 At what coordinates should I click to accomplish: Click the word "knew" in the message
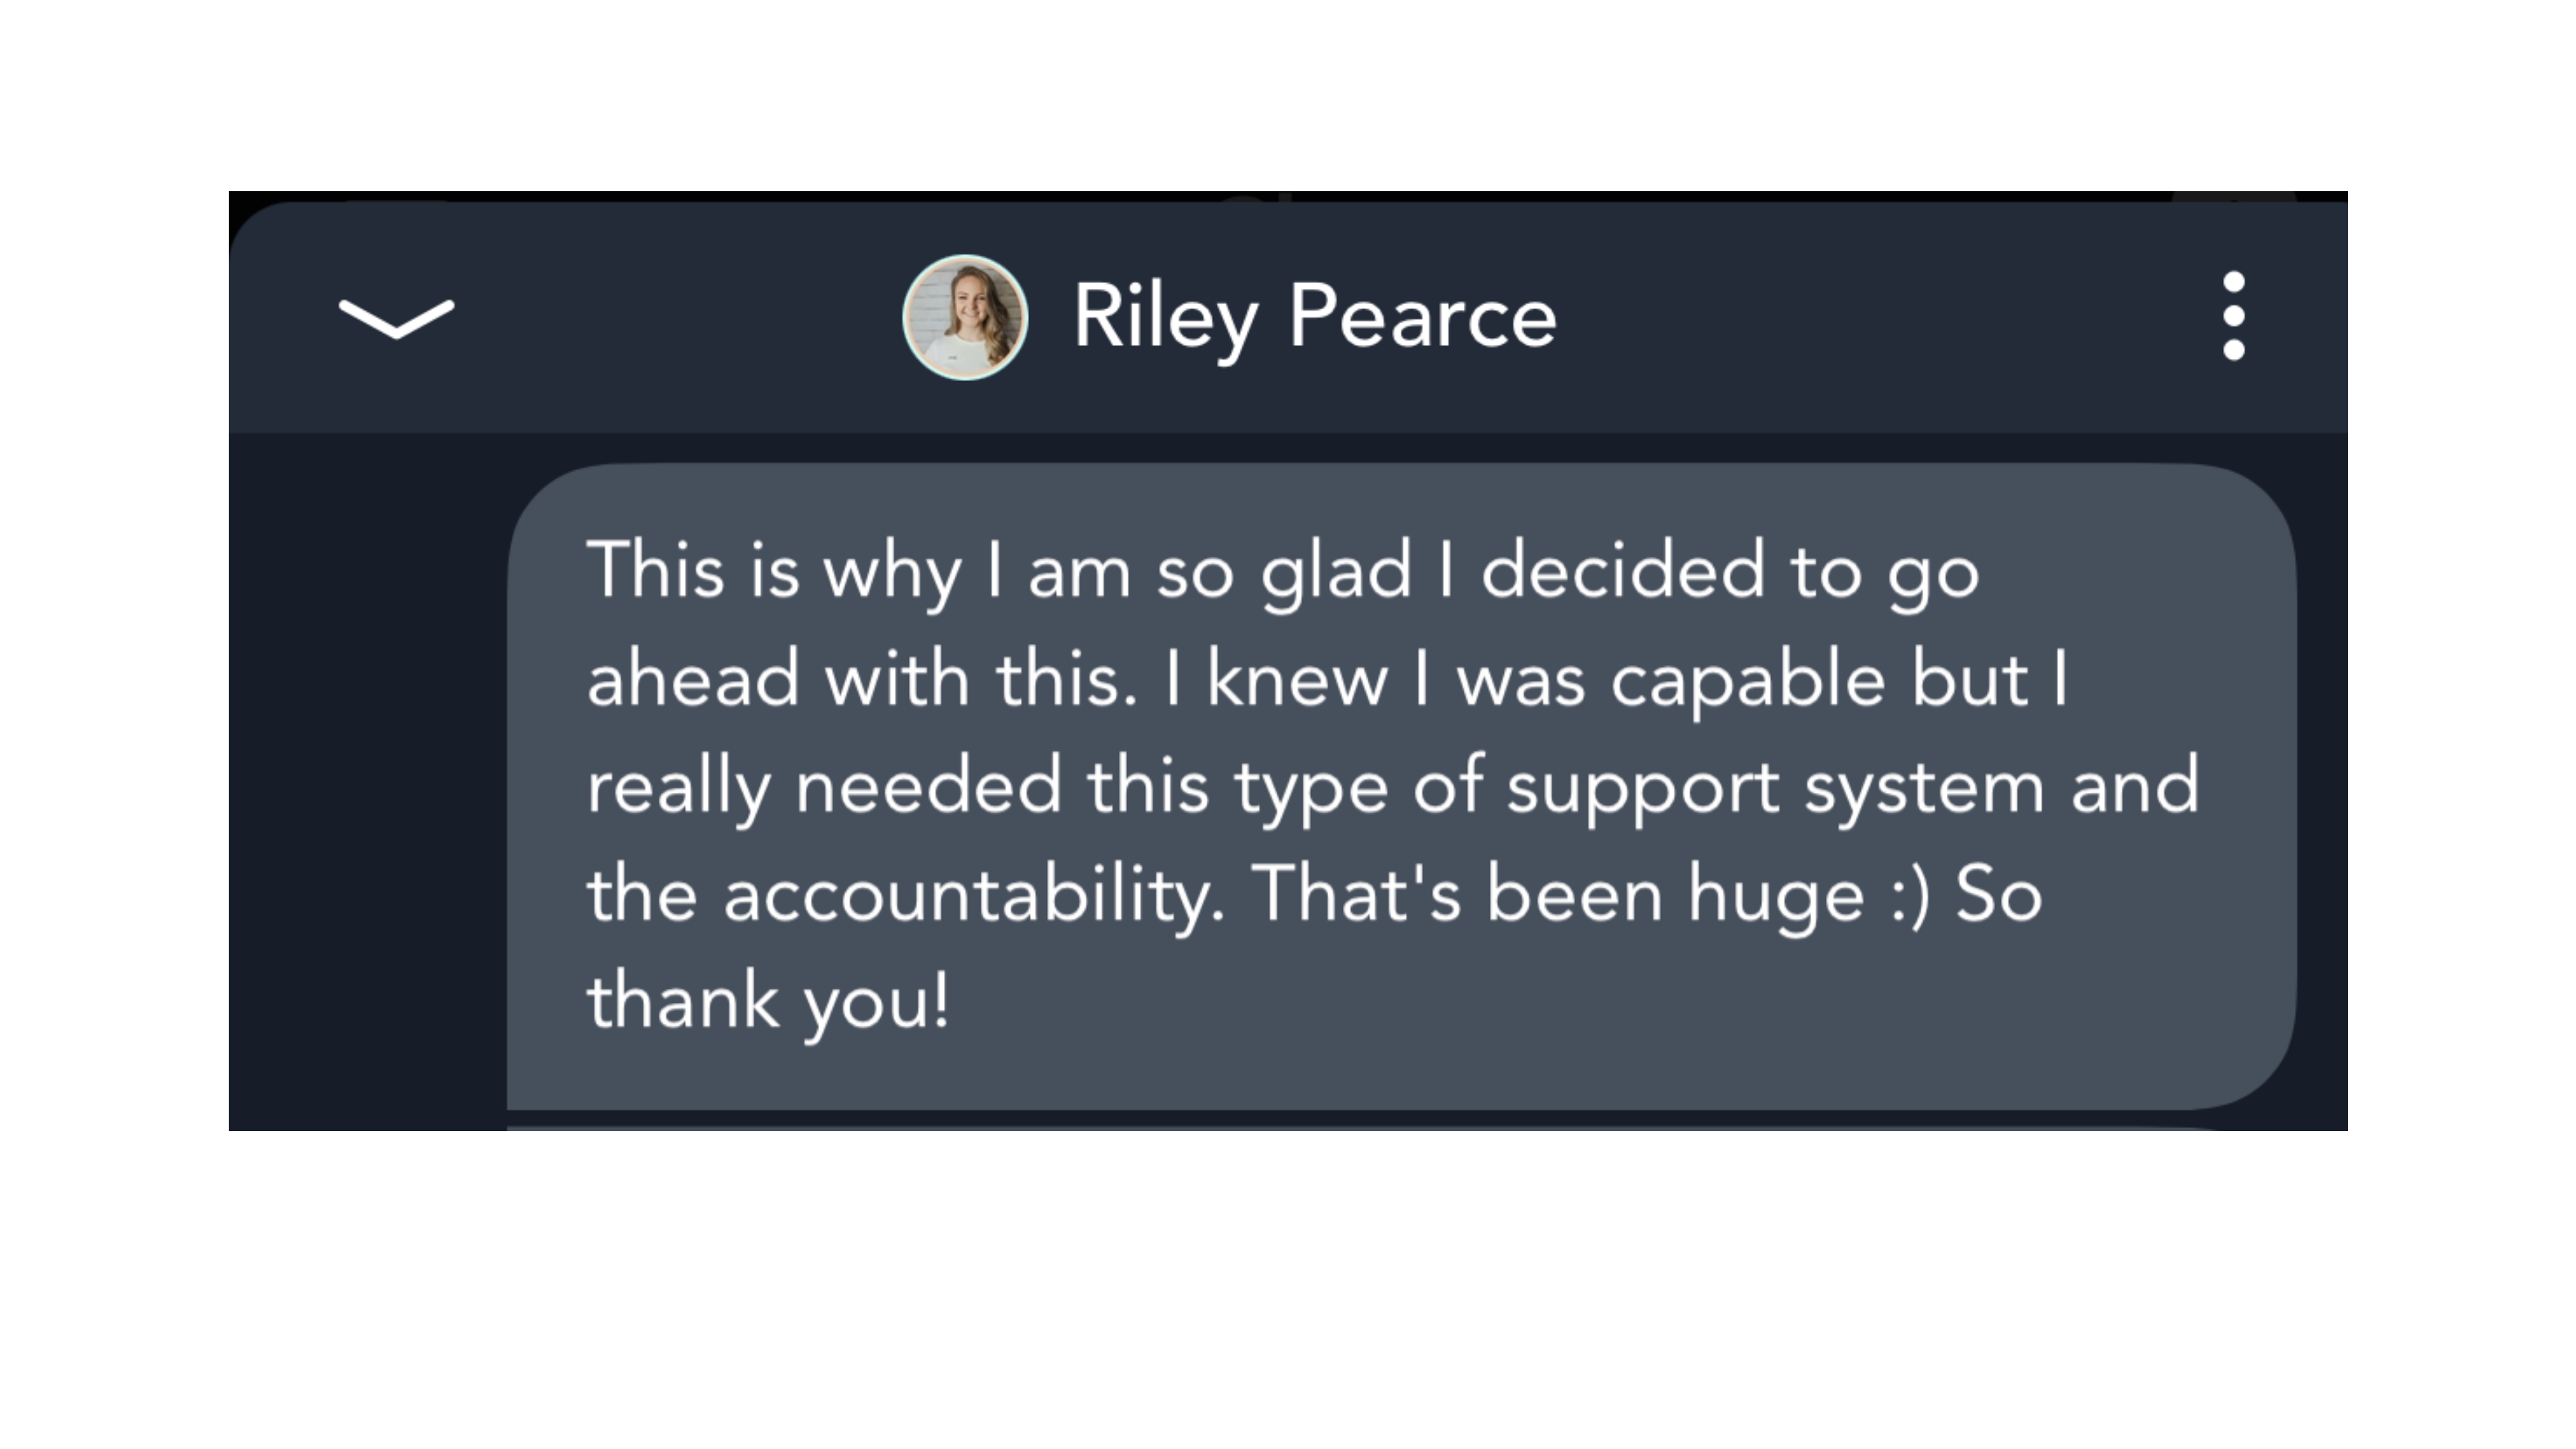(x=1297, y=680)
